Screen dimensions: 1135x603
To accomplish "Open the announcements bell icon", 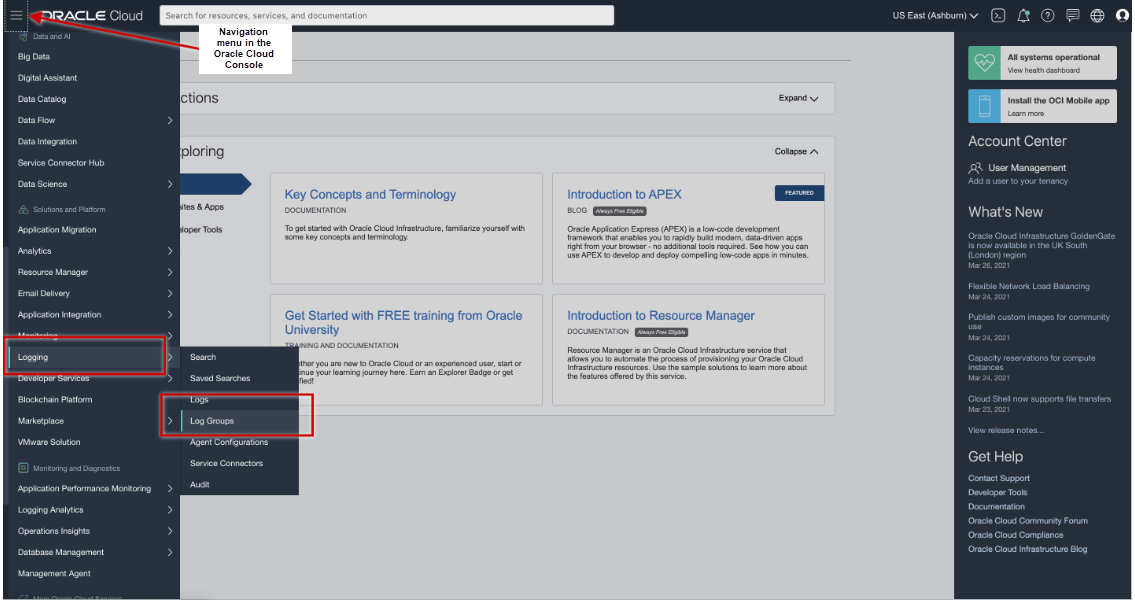I will tap(1023, 15).
